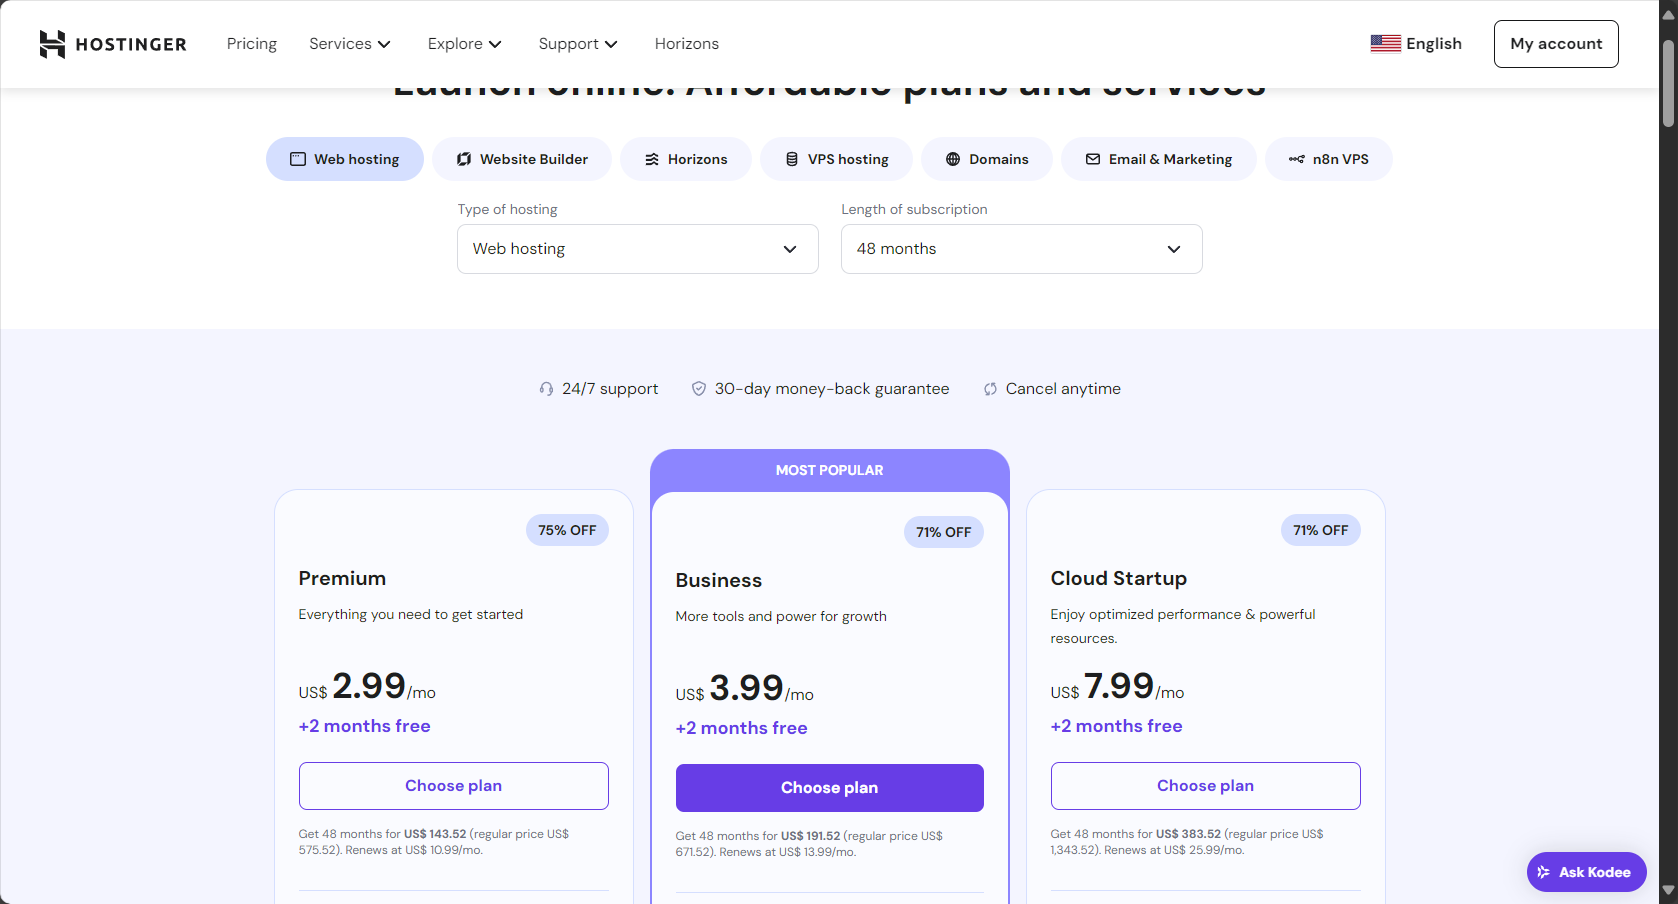This screenshot has width=1678, height=904.
Task: Click the 75% OFF badge
Action: (x=567, y=530)
